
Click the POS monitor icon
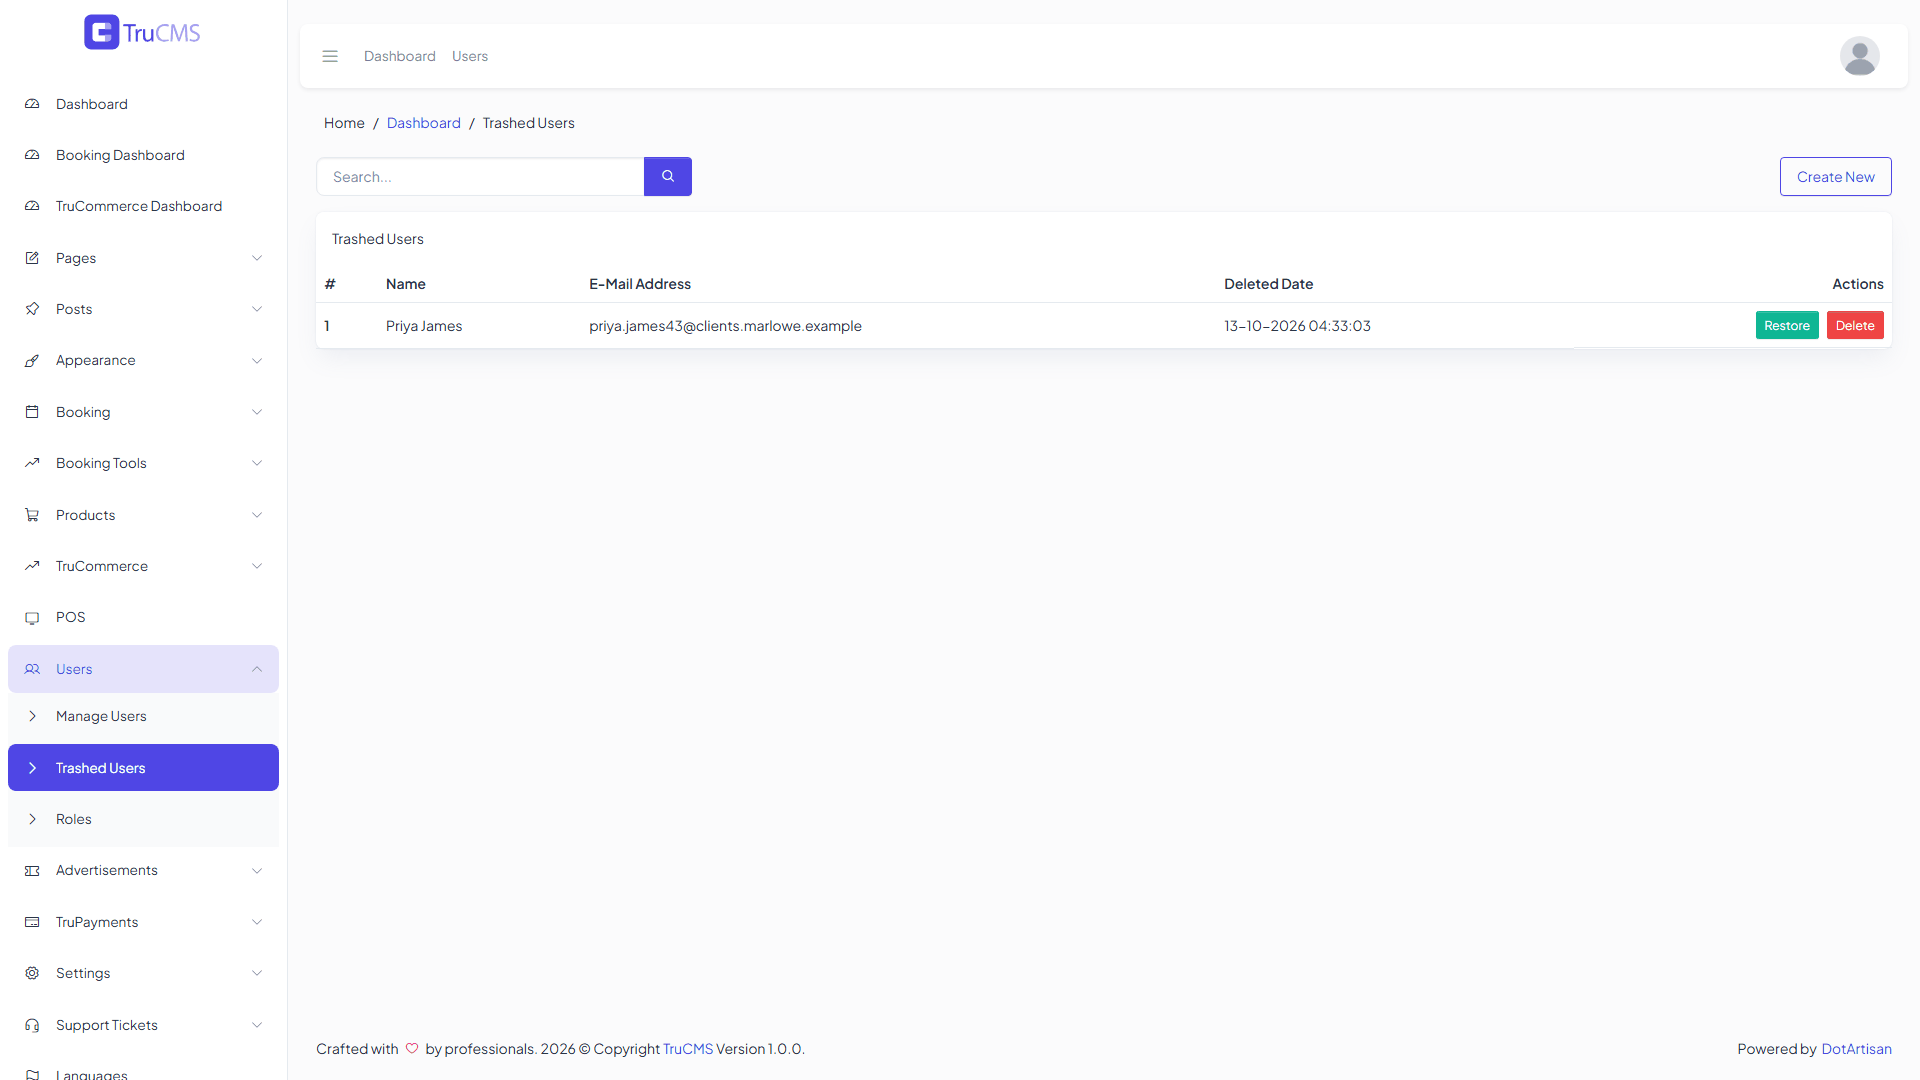[32, 617]
